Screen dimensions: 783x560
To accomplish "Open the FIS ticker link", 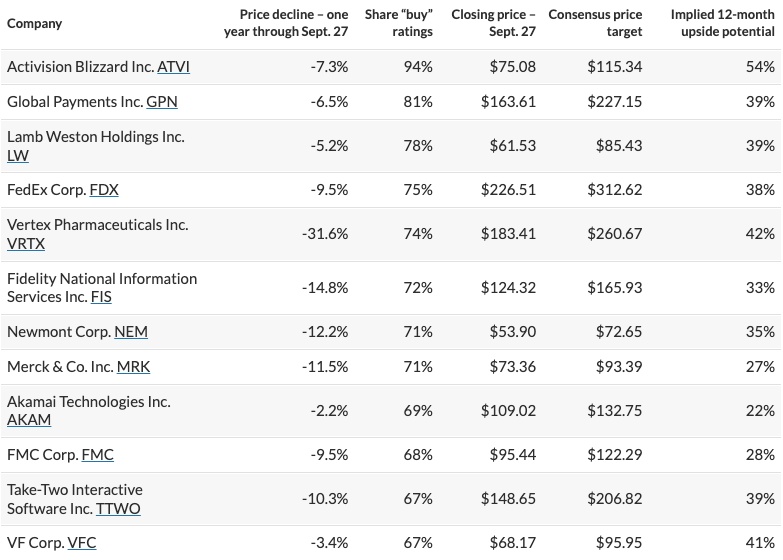I will 101,297.
